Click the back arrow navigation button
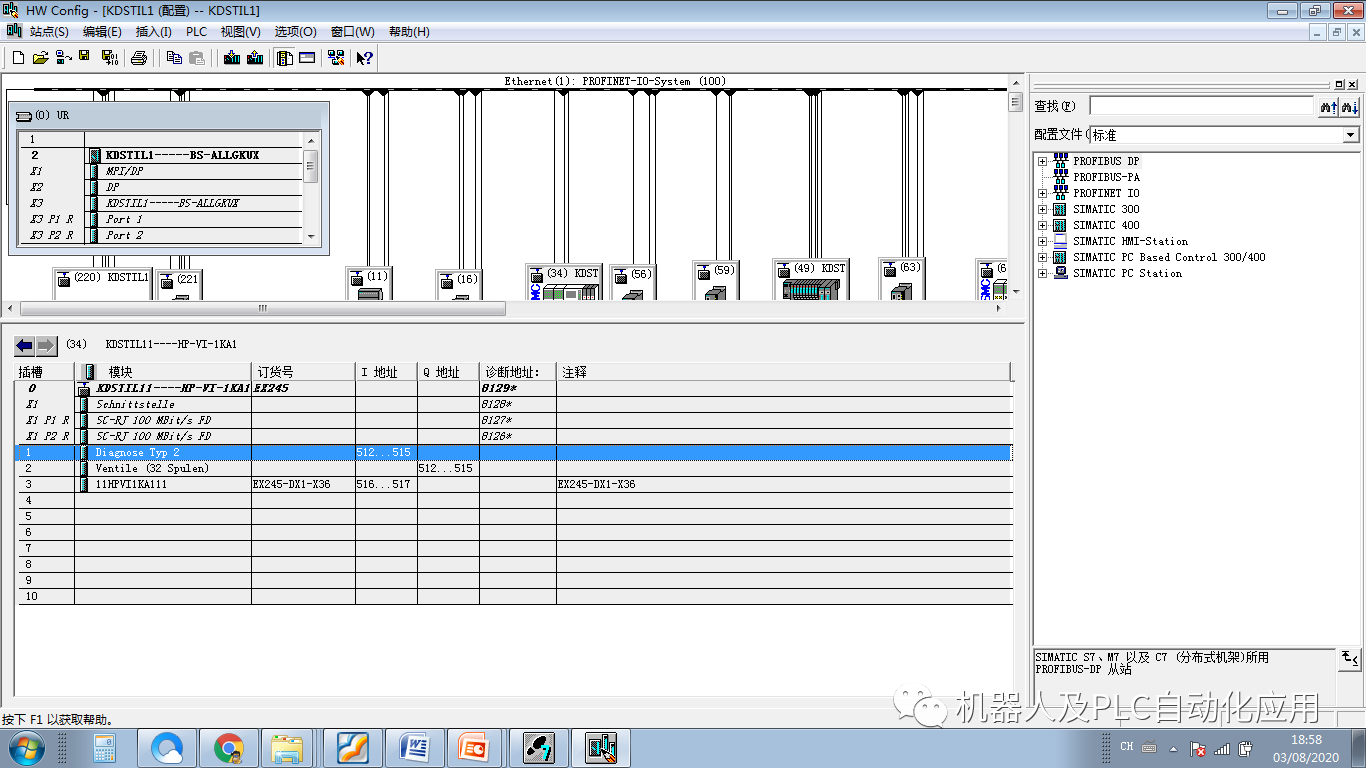Viewport: 1366px width, 768px height. 24,345
